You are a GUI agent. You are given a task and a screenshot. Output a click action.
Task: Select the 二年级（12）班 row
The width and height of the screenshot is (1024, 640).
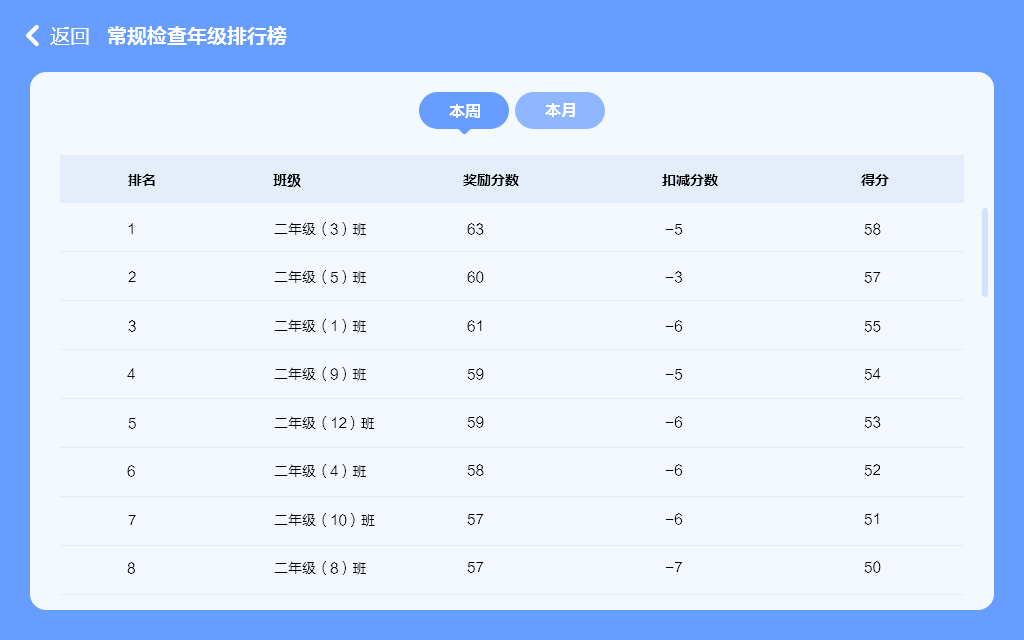[324, 423]
